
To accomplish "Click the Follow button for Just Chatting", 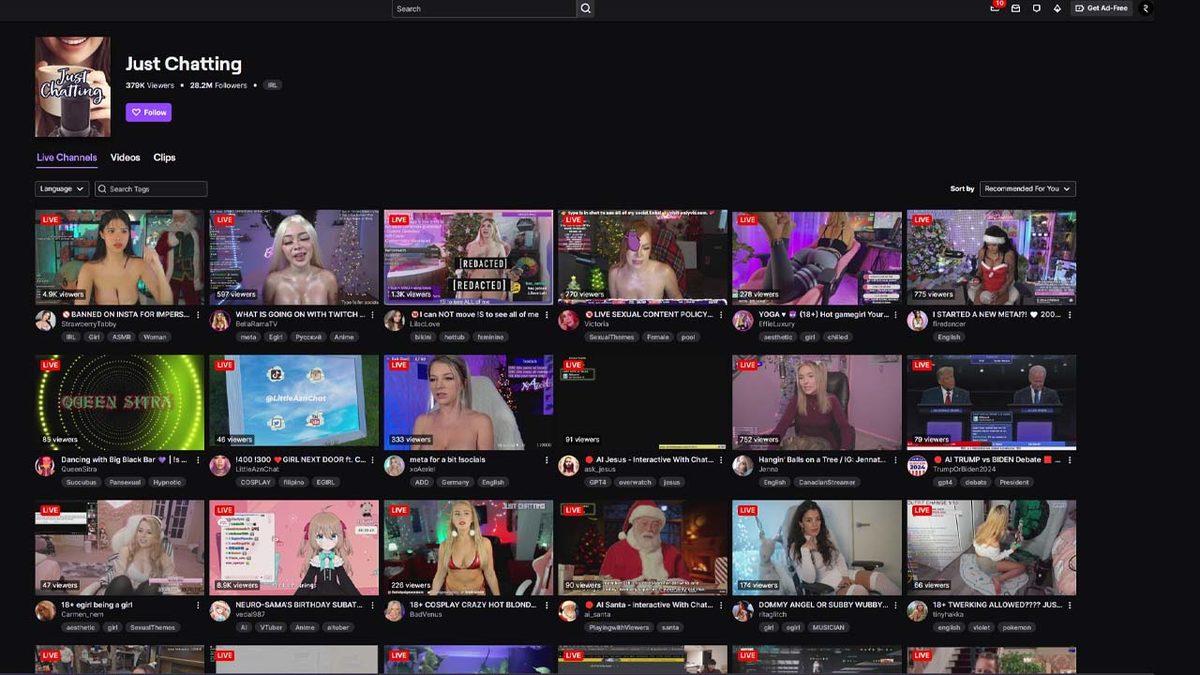I will (x=148, y=112).
